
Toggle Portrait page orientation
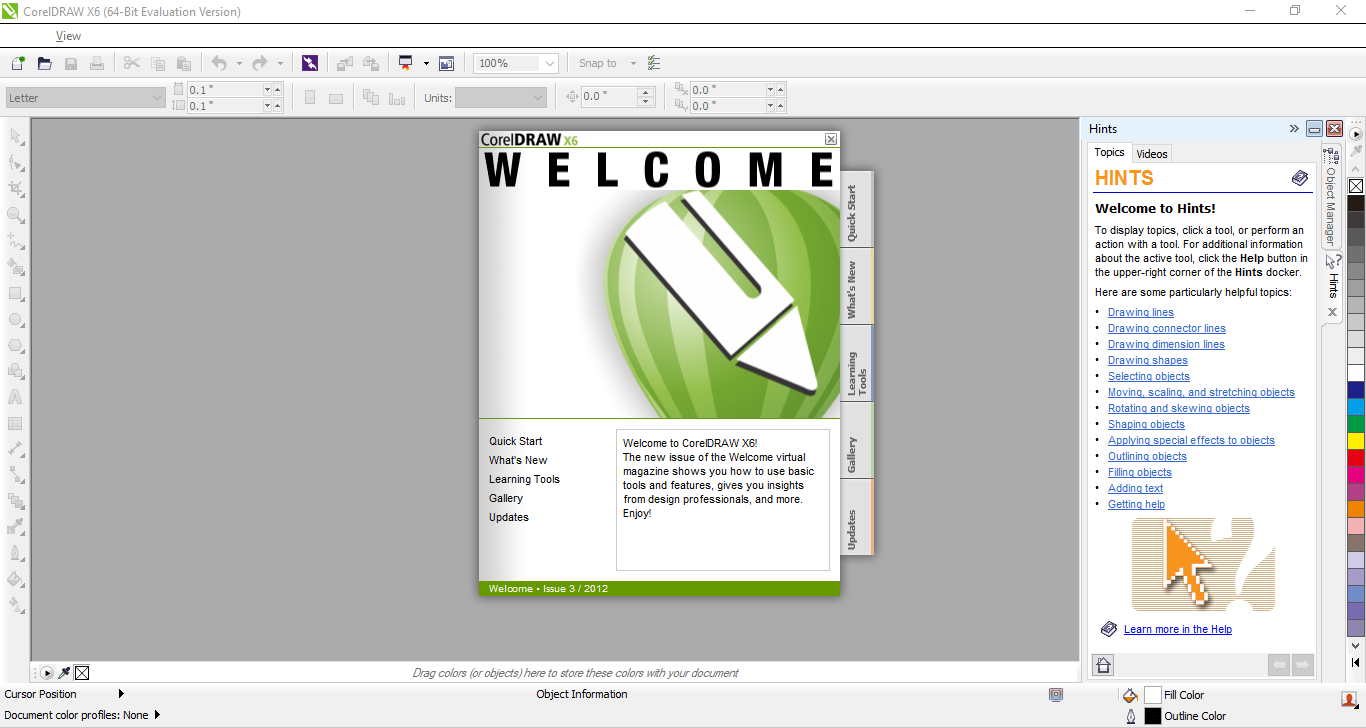(x=310, y=98)
